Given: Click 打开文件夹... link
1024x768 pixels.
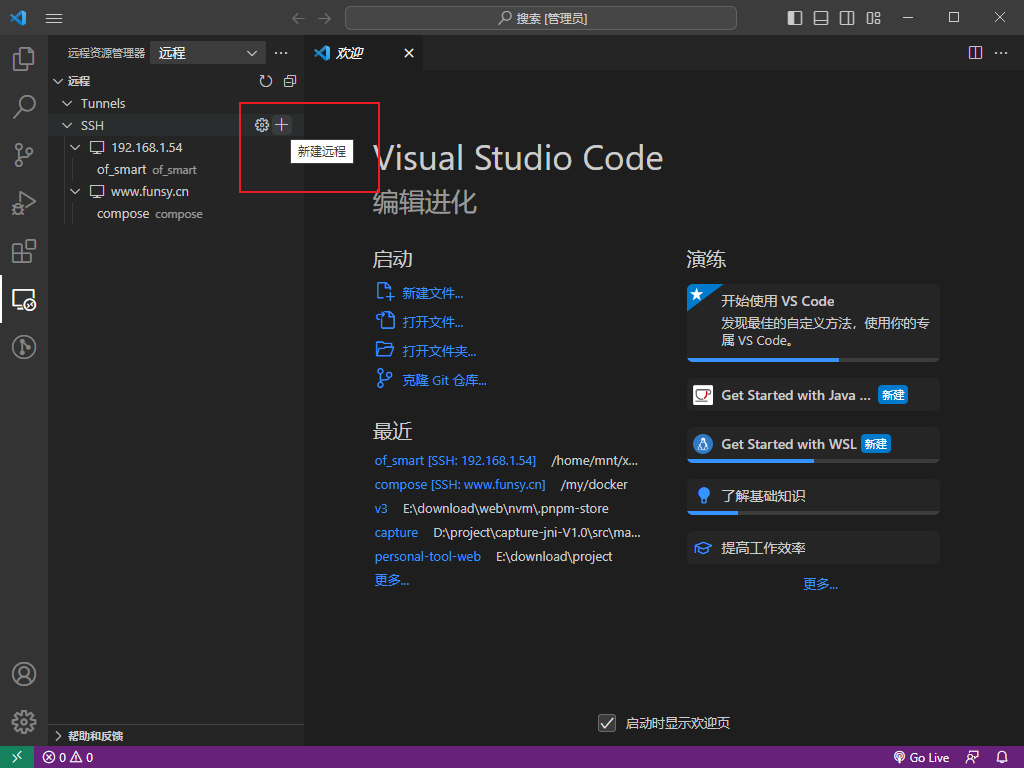Looking at the screenshot, I should click(439, 351).
